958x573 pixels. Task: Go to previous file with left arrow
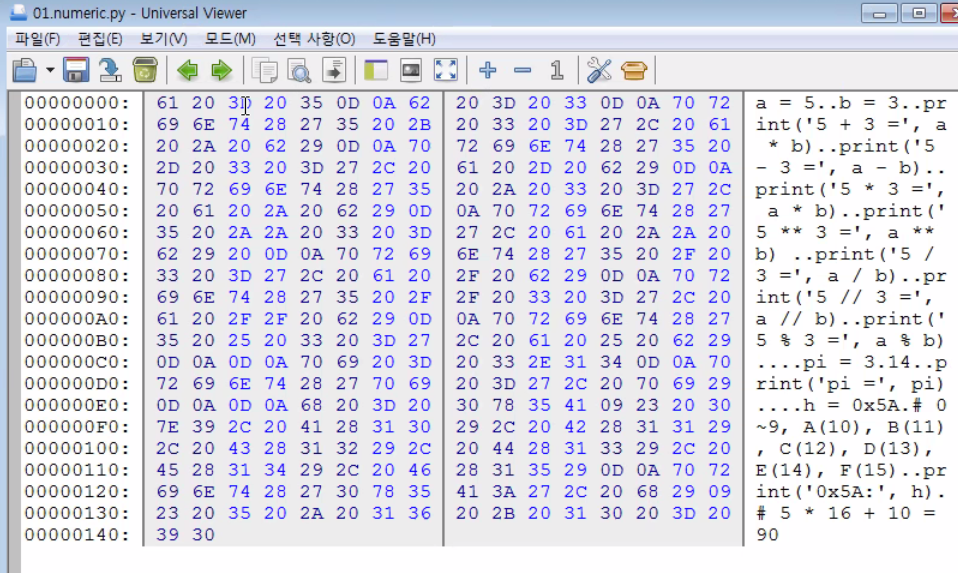point(188,70)
